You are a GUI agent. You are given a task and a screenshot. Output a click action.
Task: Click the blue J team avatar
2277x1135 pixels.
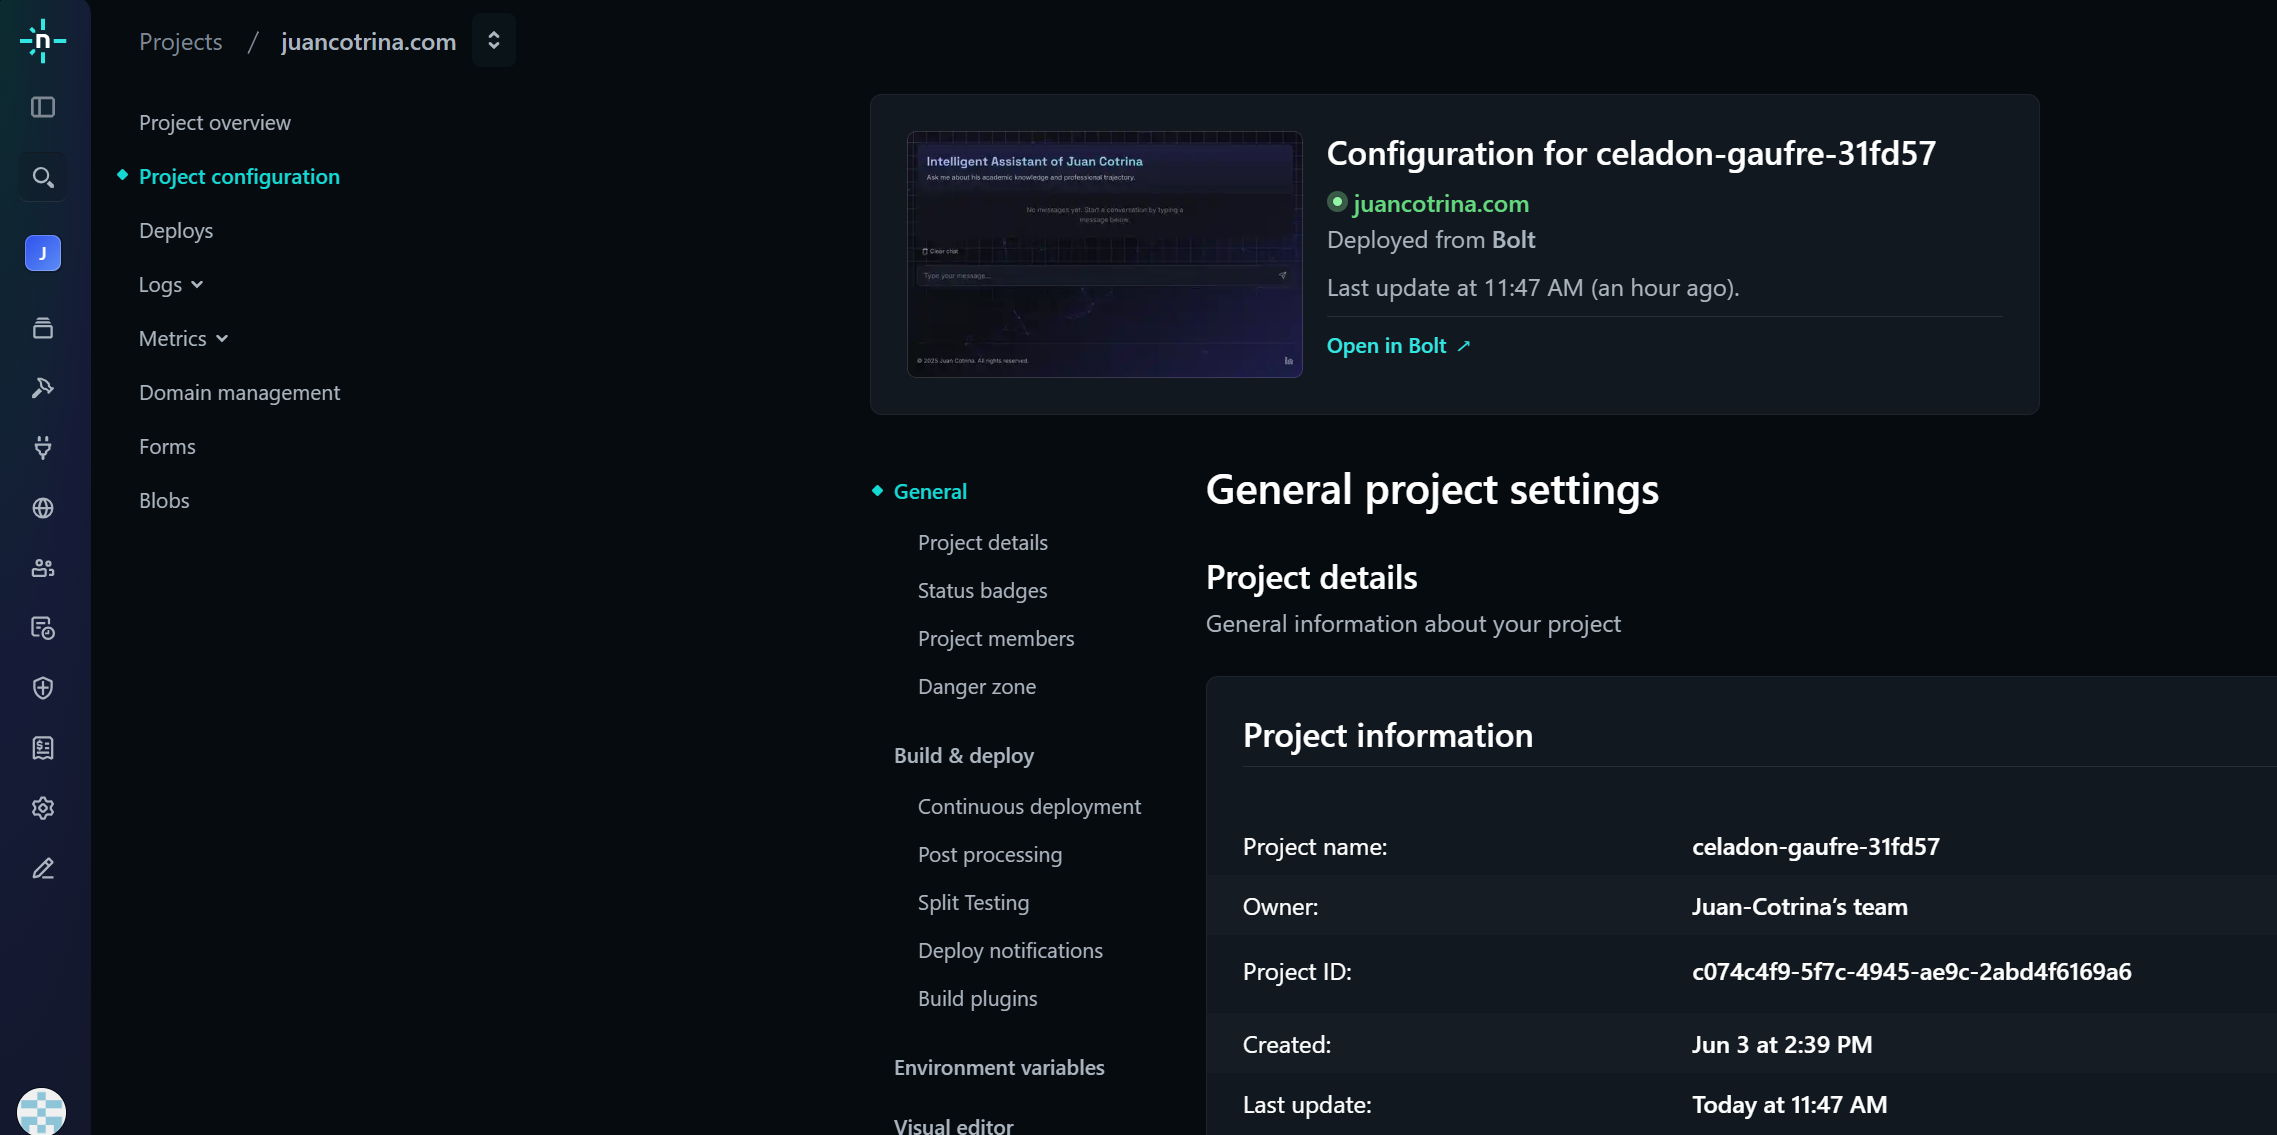click(42, 253)
